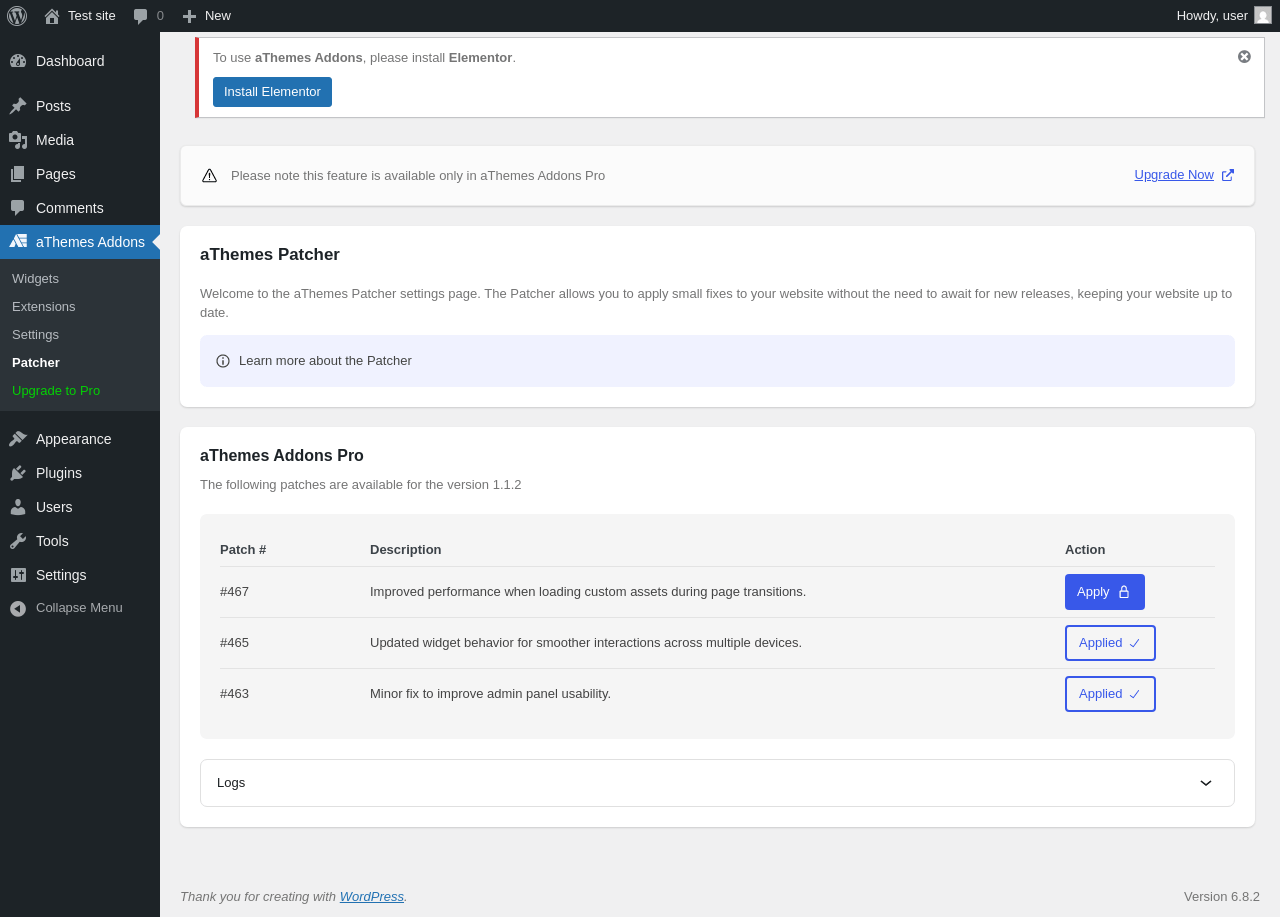The height and width of the screenshot is (917, 1280).
Task: Open the Plugins menu label
Action: [59, 473]
